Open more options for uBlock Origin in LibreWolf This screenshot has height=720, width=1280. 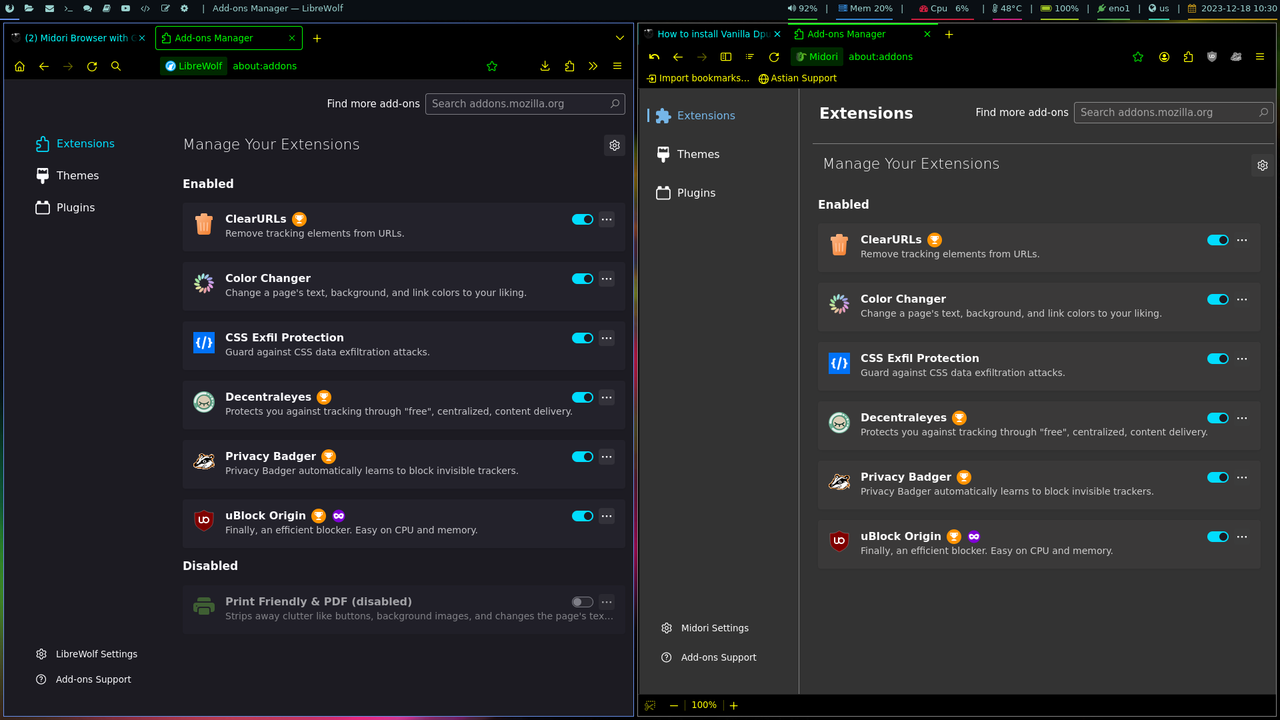tap(606, 516)
